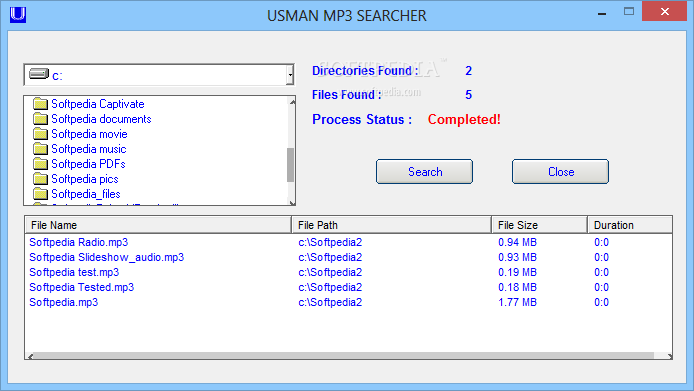This screenshot has width=694, height=391.
Task: Click the folder list vertical scrollbar thumb
Action: [x=290, y=165]
